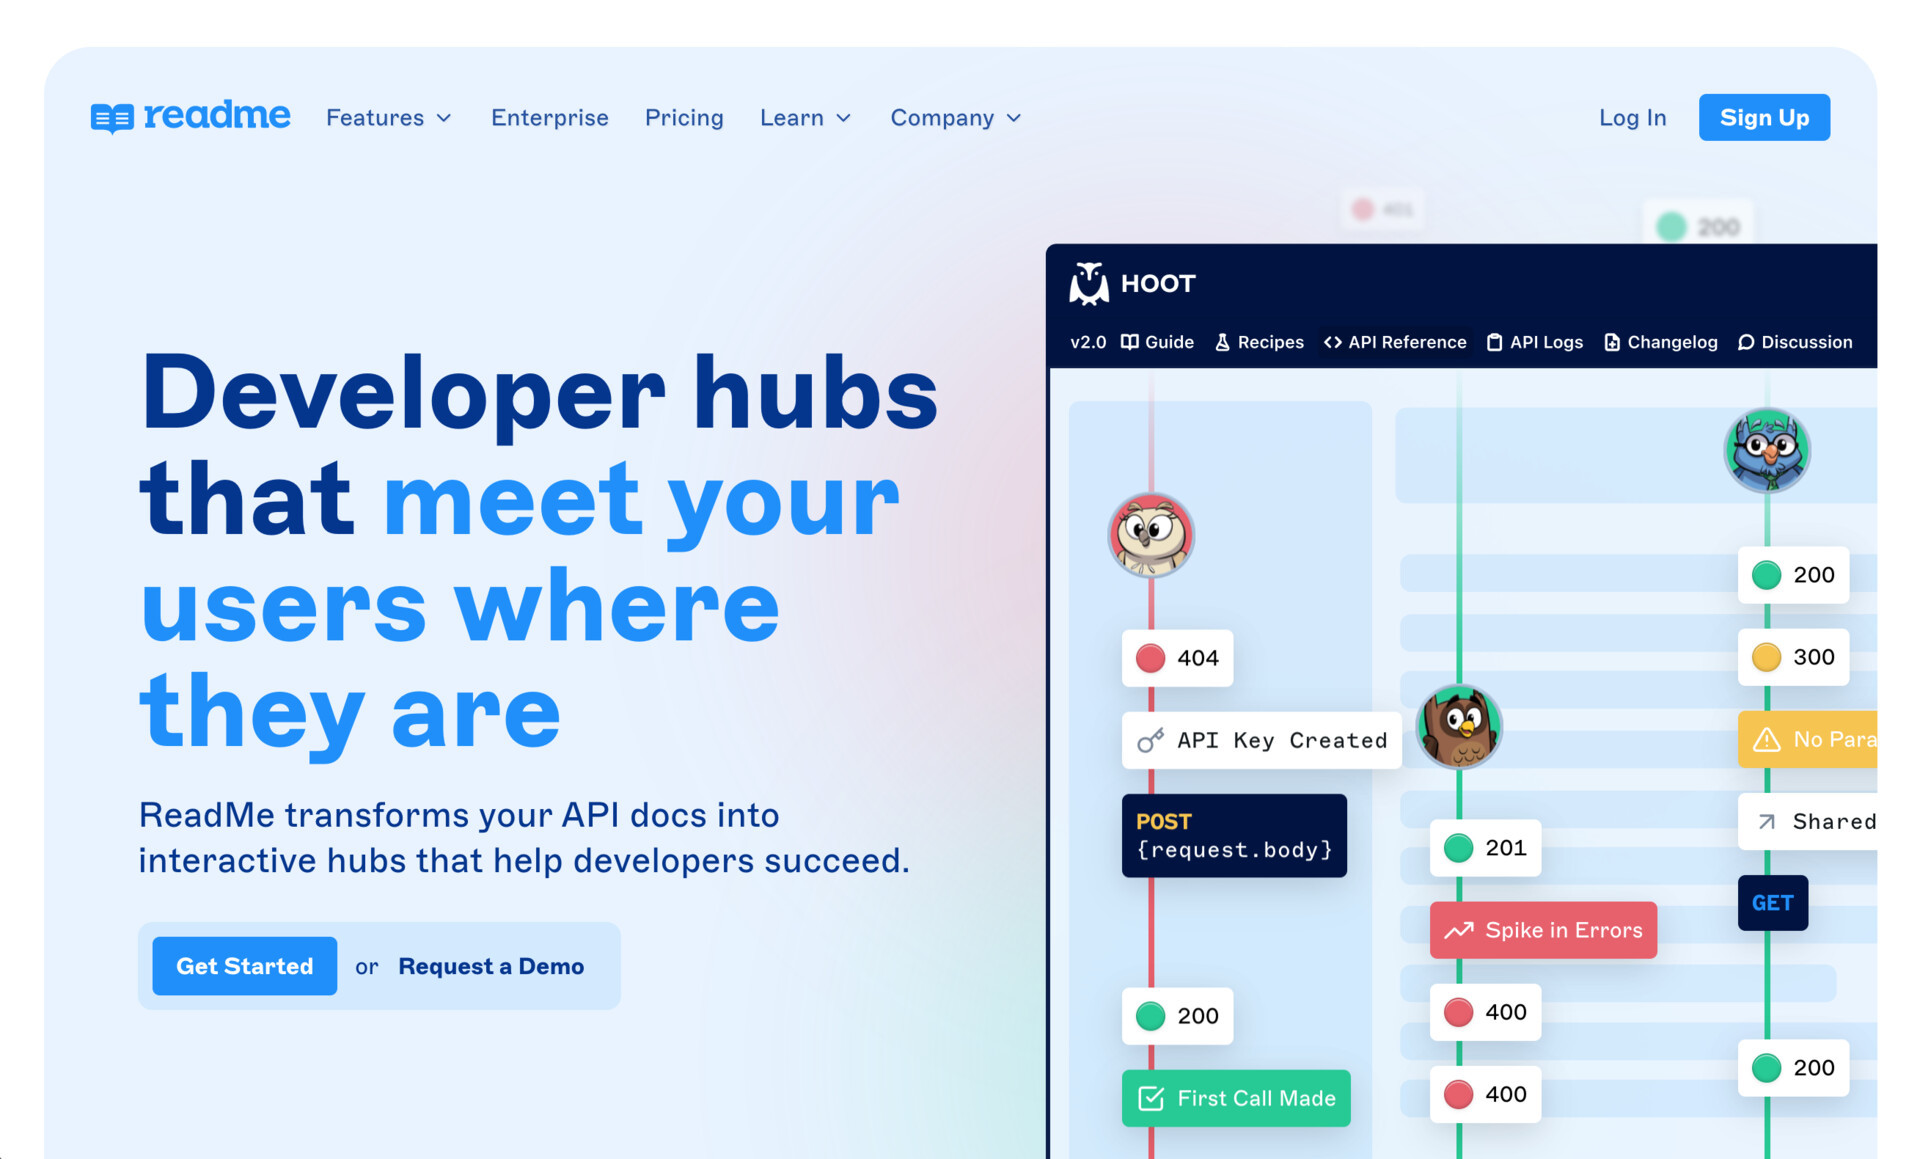Click the Recipes flask icon
This screenshot has height=1159, width=1920.
coord(1222,342)
